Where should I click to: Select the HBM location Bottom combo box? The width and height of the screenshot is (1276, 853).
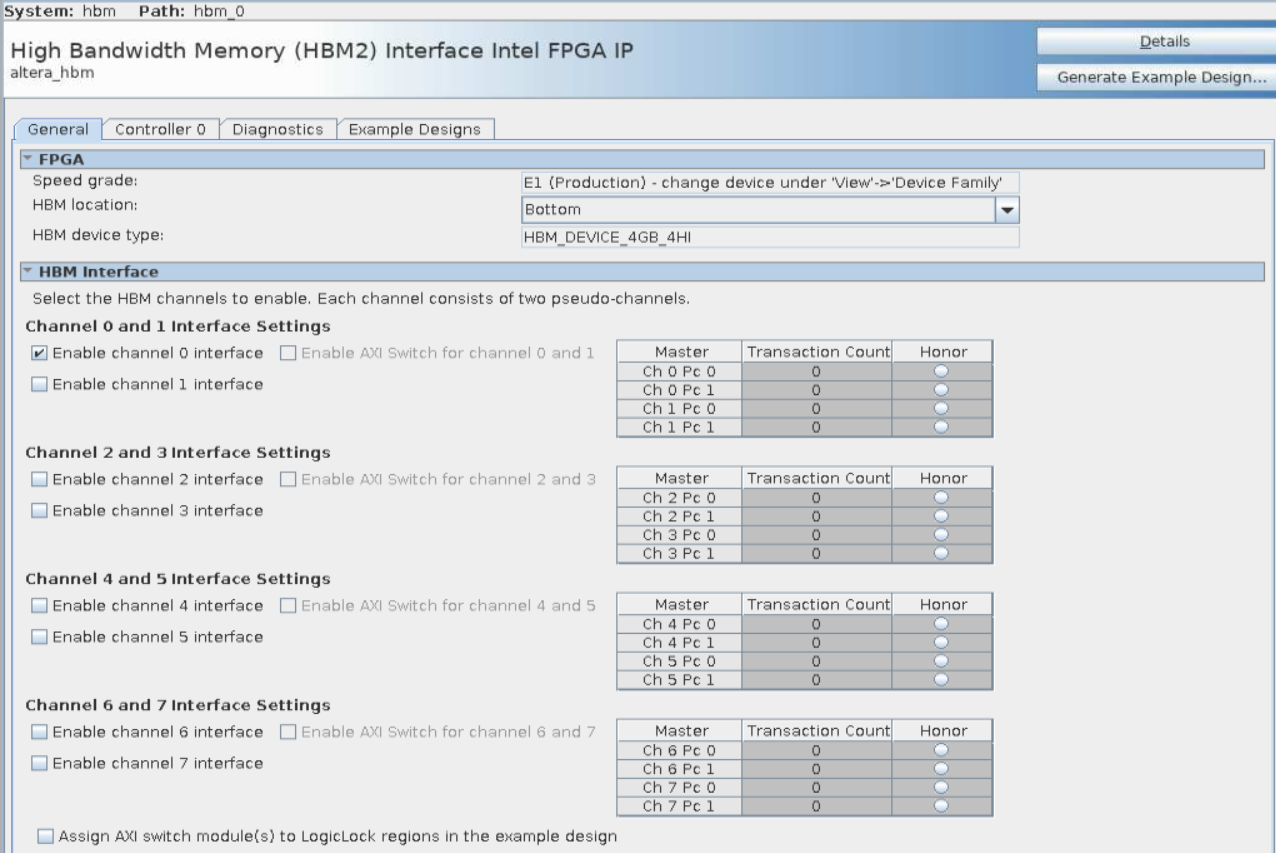[770, 210]
